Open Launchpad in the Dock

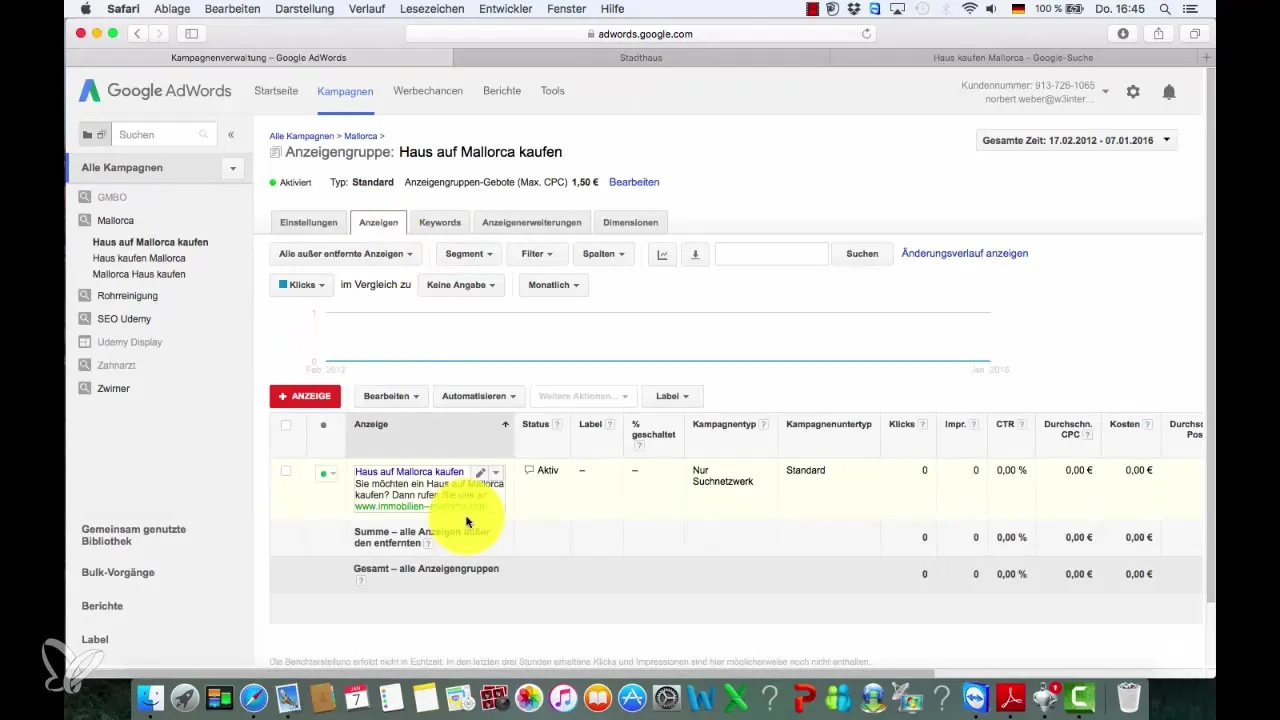(184, 697)
